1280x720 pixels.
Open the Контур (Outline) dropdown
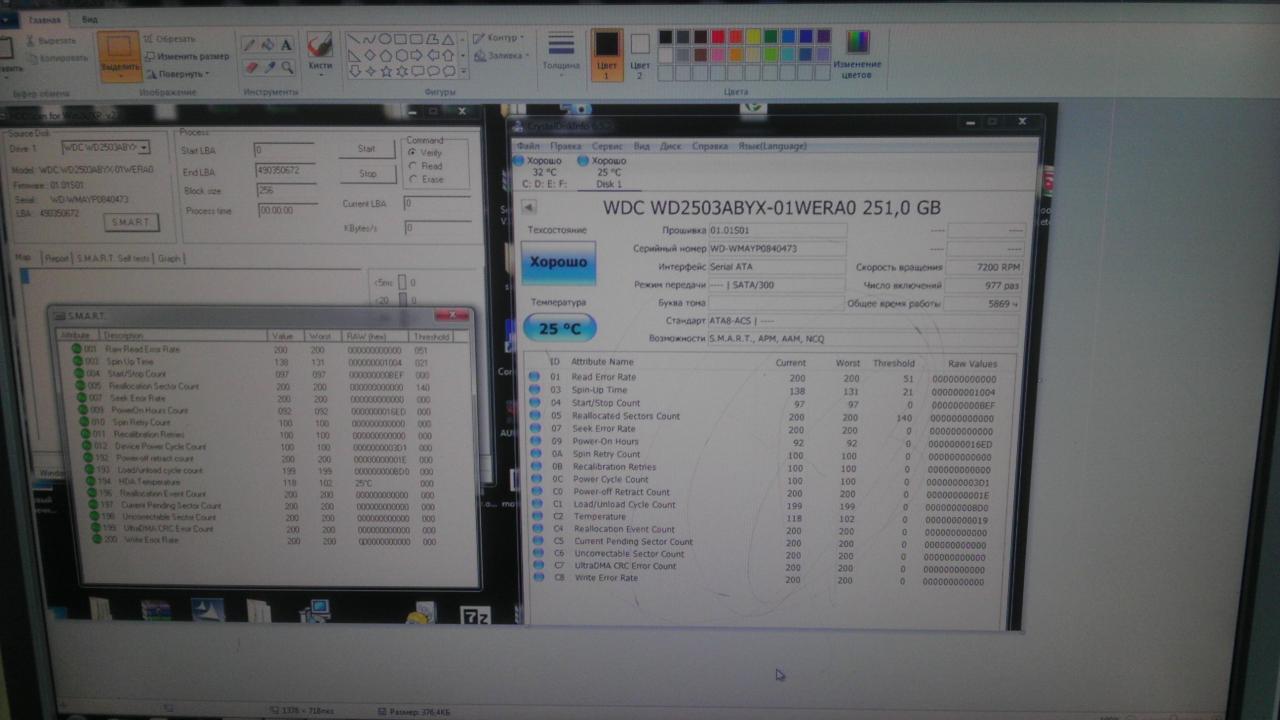[499, 39]
